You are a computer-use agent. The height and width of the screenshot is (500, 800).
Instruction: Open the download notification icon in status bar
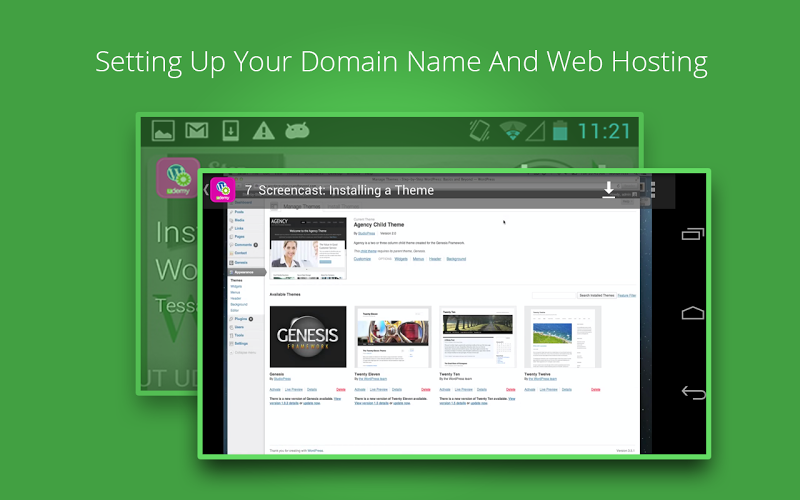231,131
